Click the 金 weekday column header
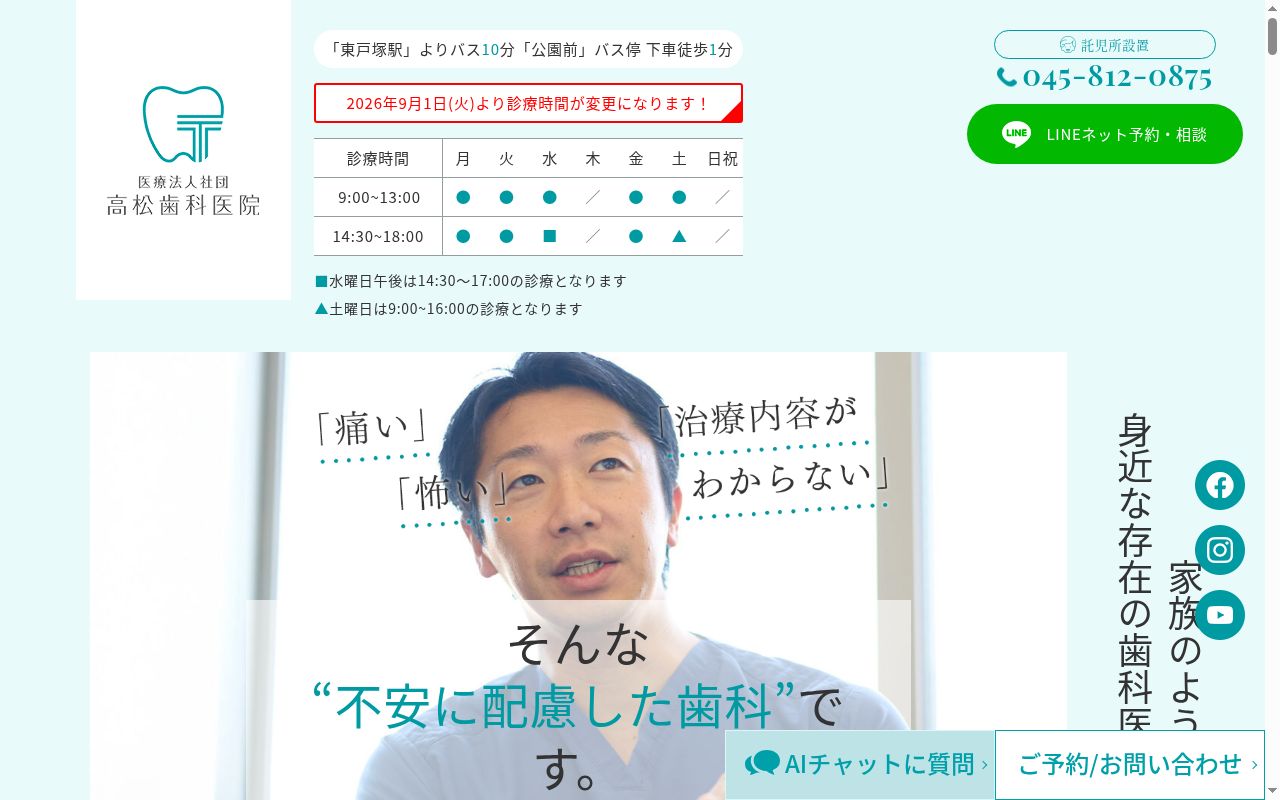Screen dimensions: 1280x800 (x=636, y=158)
